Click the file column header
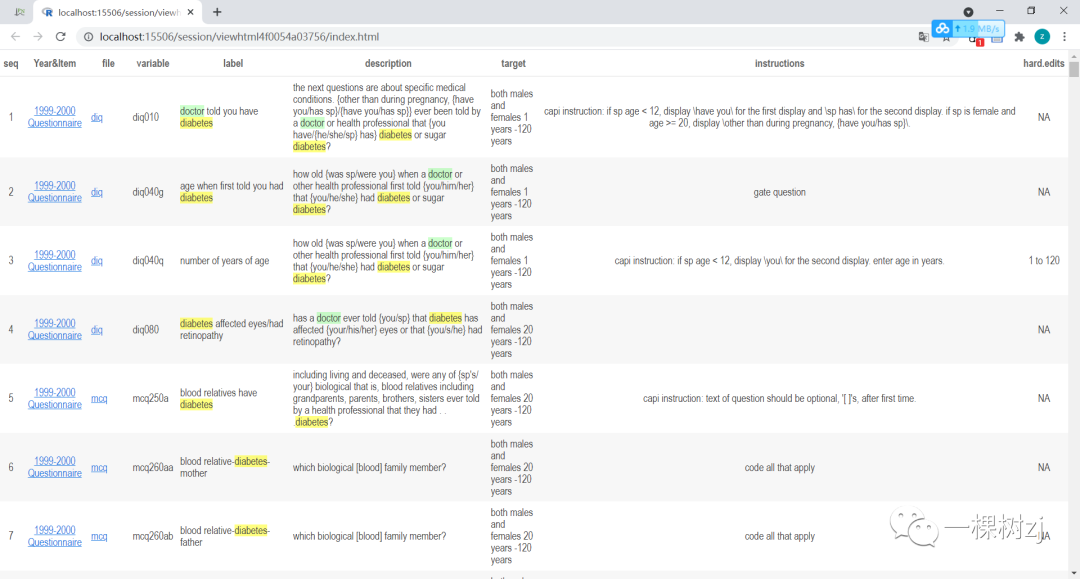The width and height of the screenshot is (1080, 579). 108,63
